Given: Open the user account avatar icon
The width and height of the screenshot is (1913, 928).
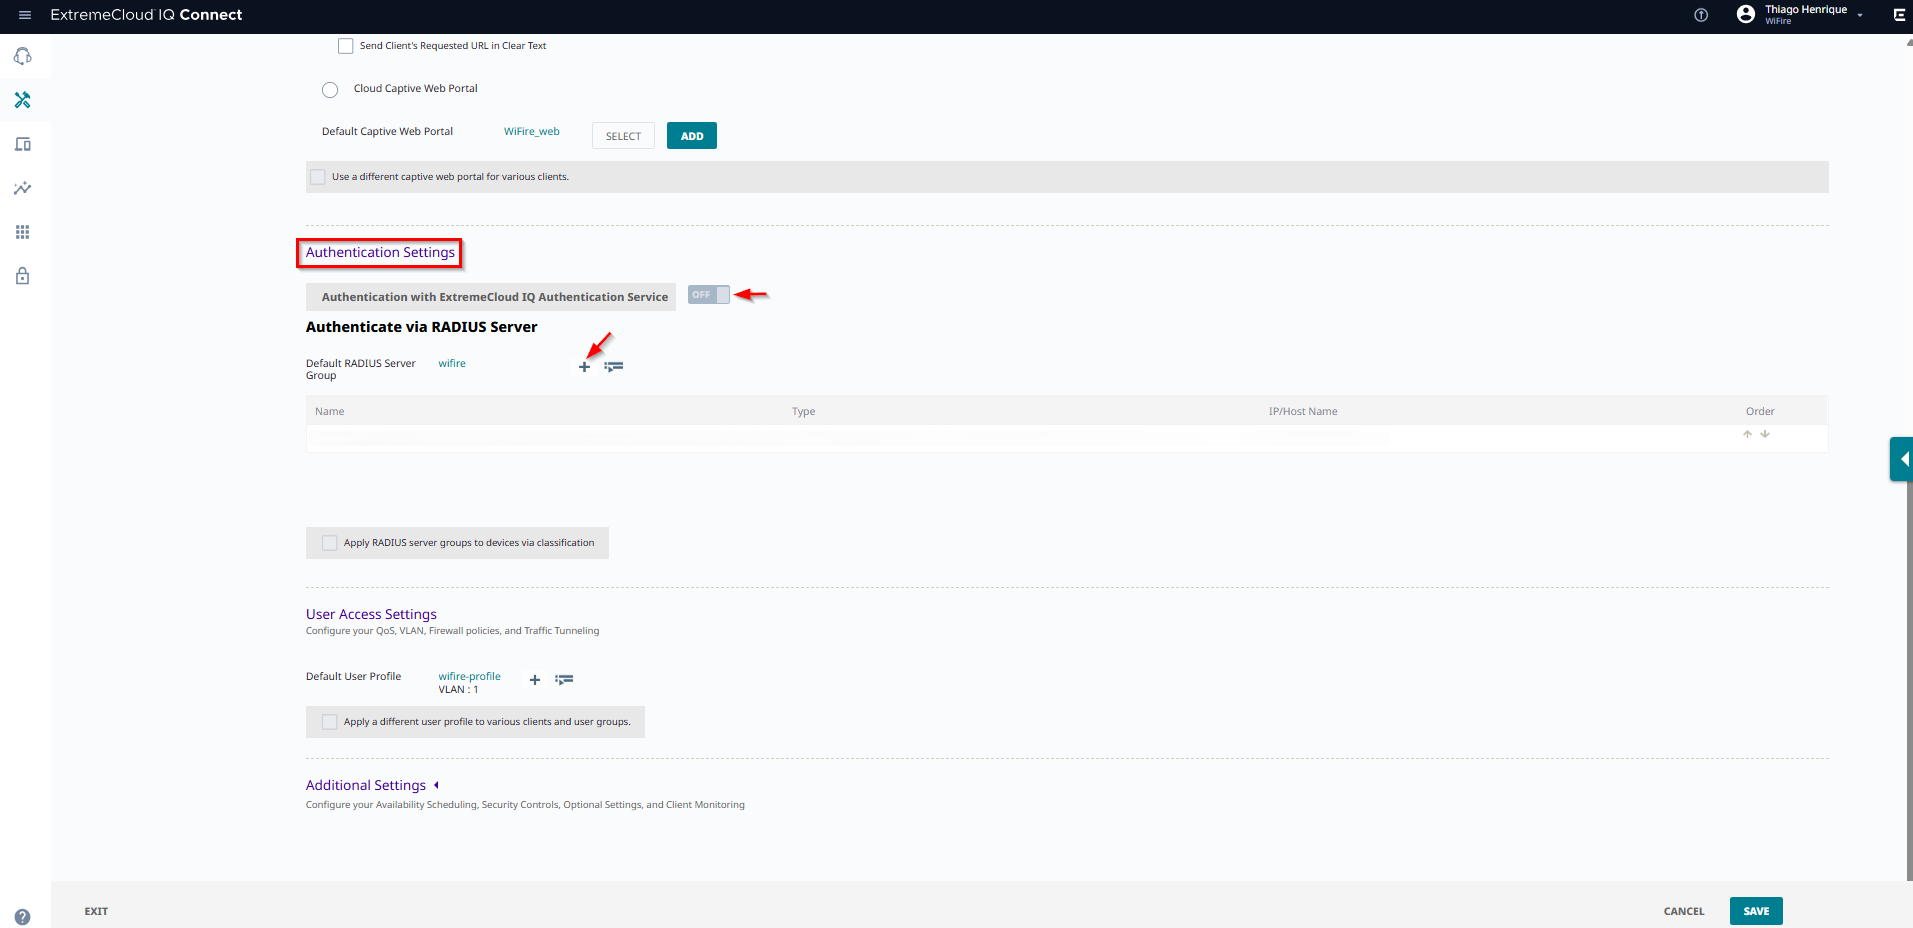Looking at the screenshot, I should coord(1746,14).
